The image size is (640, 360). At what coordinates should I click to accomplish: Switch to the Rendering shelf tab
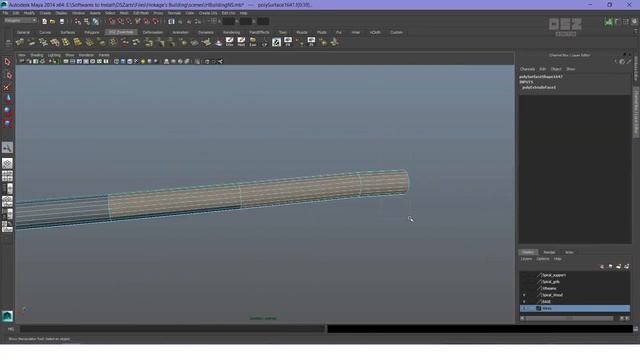[x=231, y=32]
